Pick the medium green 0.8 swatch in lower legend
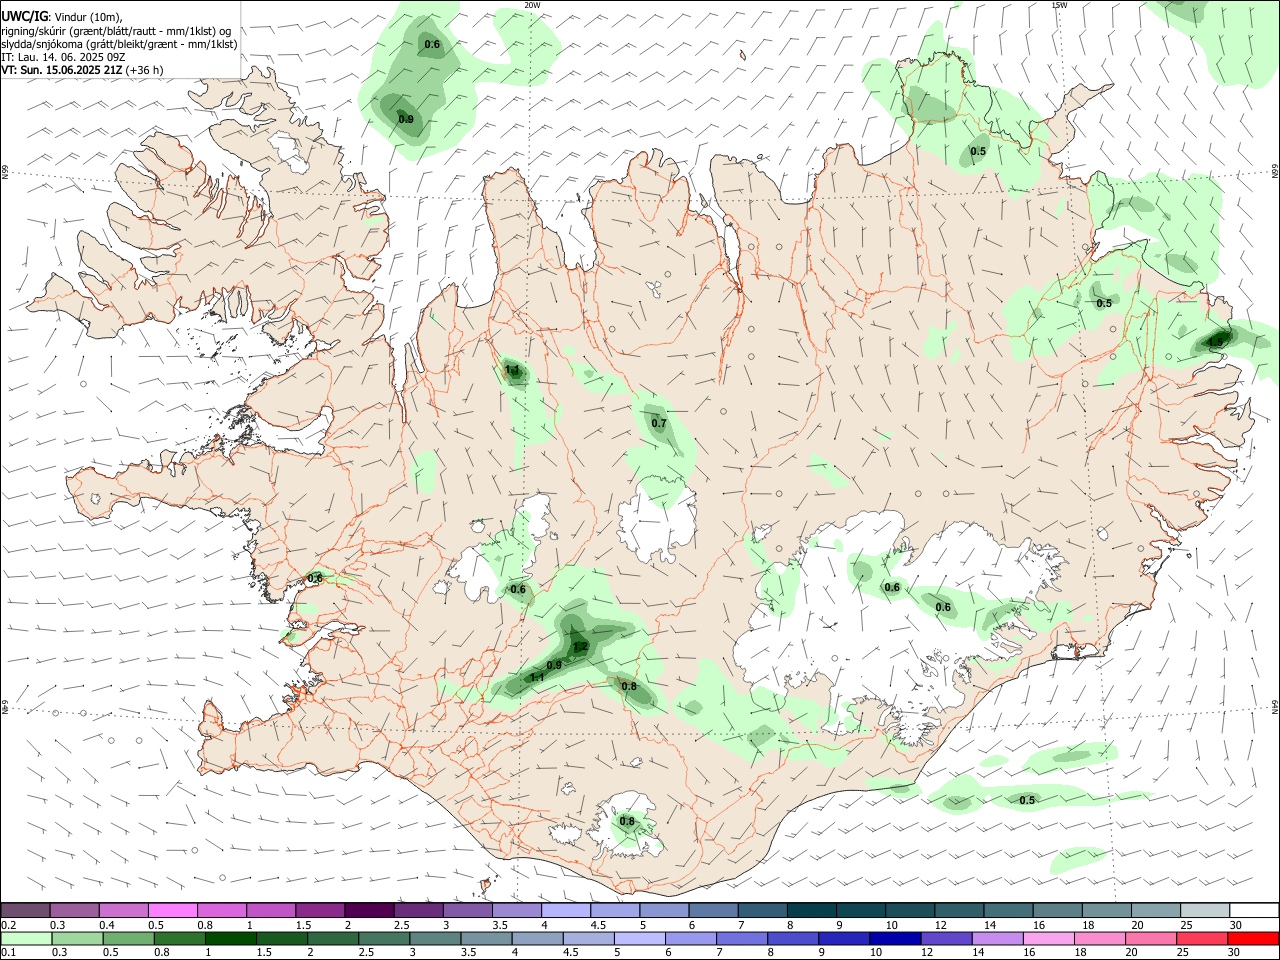The image size is (1280, 960). pyautogui.click(x=180, y=938)
